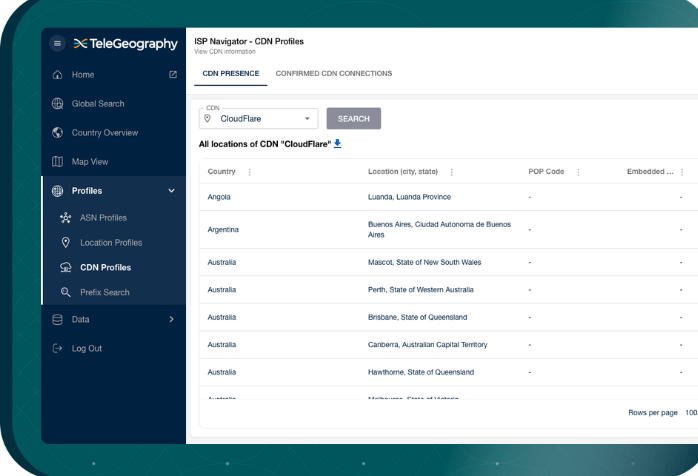698x476 pixels.
Task: Switch to CDN Presence tab
Action: pos(231,73)
